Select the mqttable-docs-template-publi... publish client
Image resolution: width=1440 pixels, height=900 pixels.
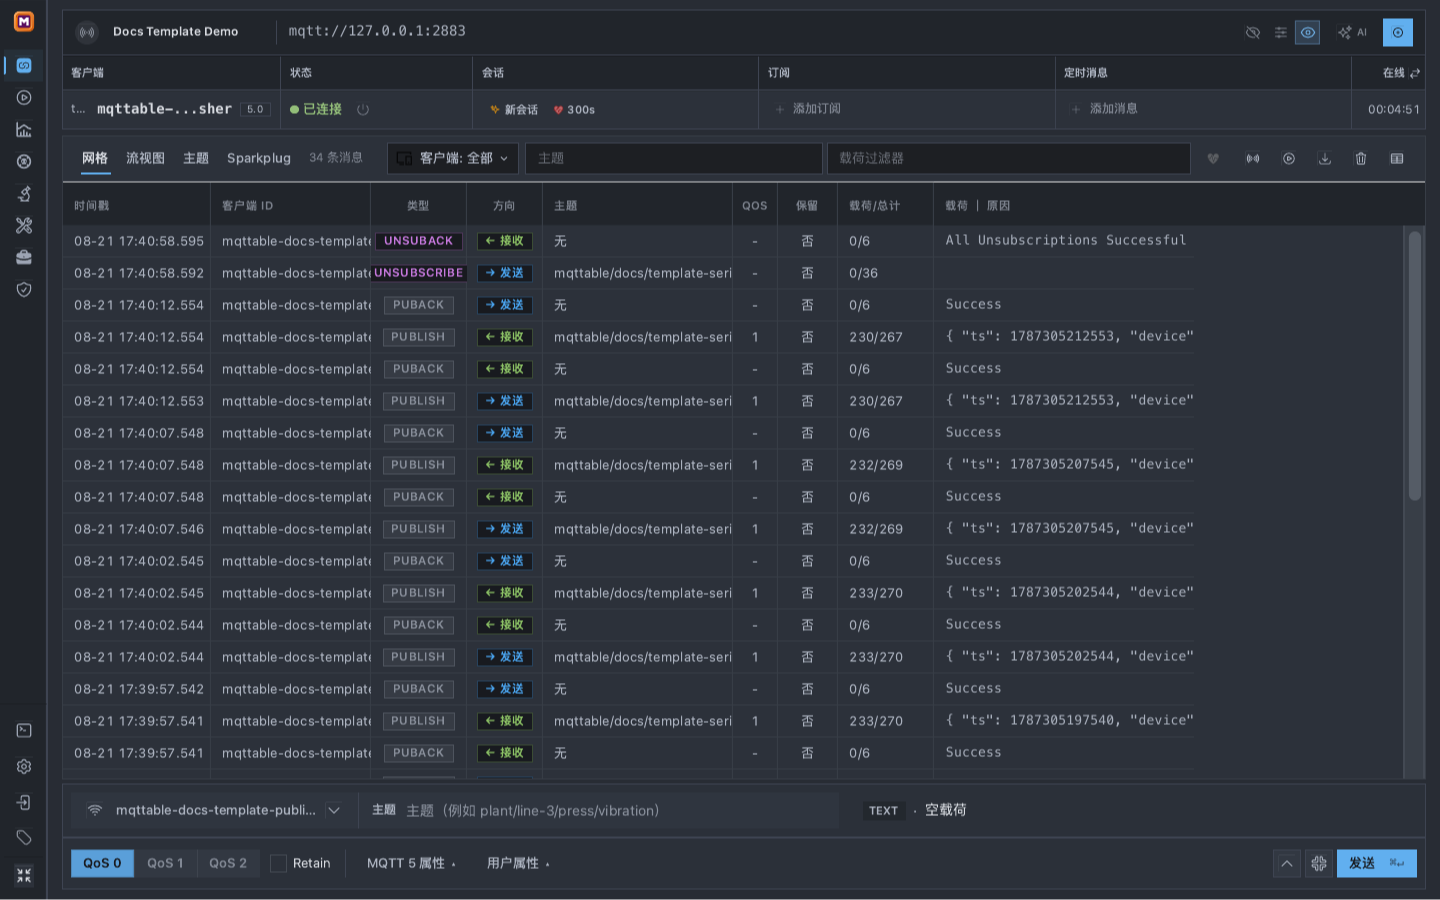tap(215, 811)
